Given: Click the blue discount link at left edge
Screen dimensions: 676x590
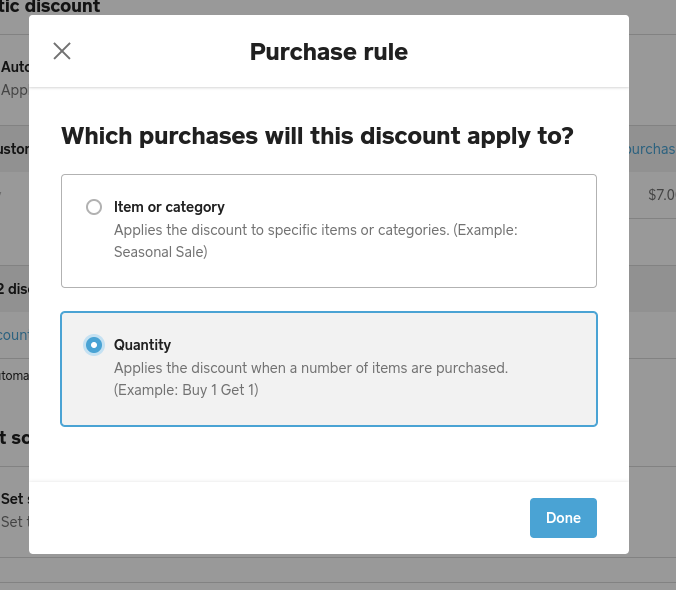Looking at the screenshot, I should coord(14,335).
